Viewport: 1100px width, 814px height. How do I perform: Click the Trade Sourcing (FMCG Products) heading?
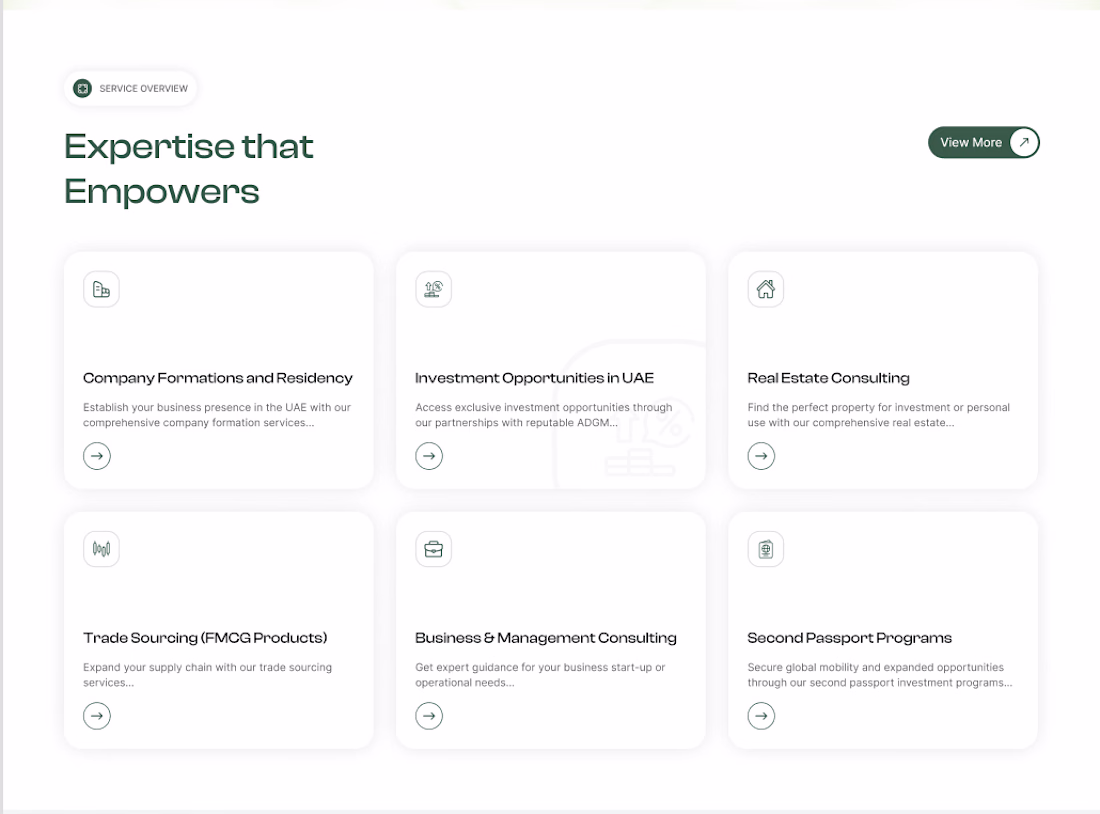tap(205, 638)
